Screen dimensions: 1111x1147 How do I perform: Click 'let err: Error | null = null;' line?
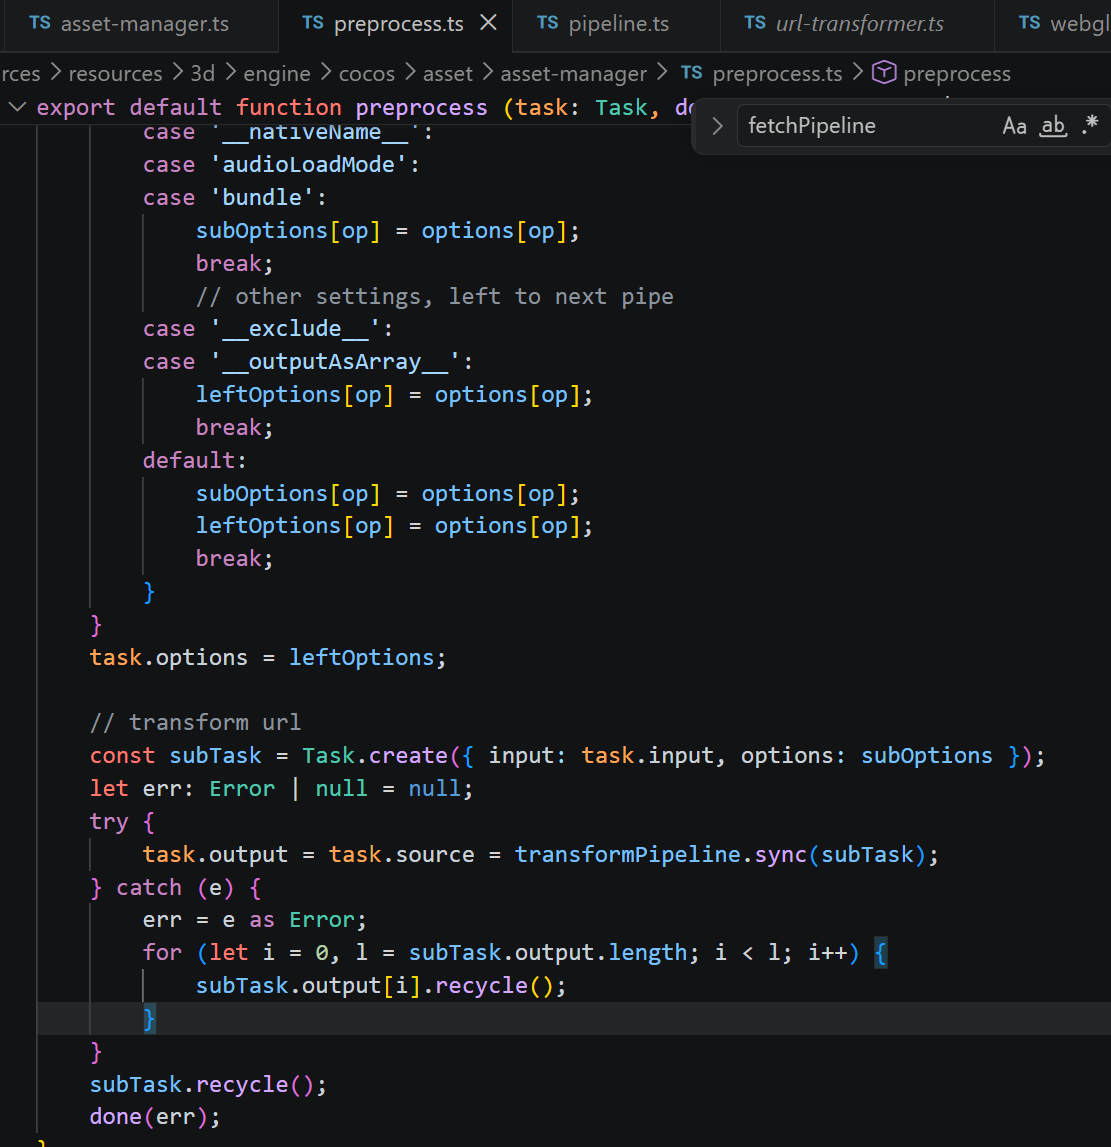coord(282,789)
